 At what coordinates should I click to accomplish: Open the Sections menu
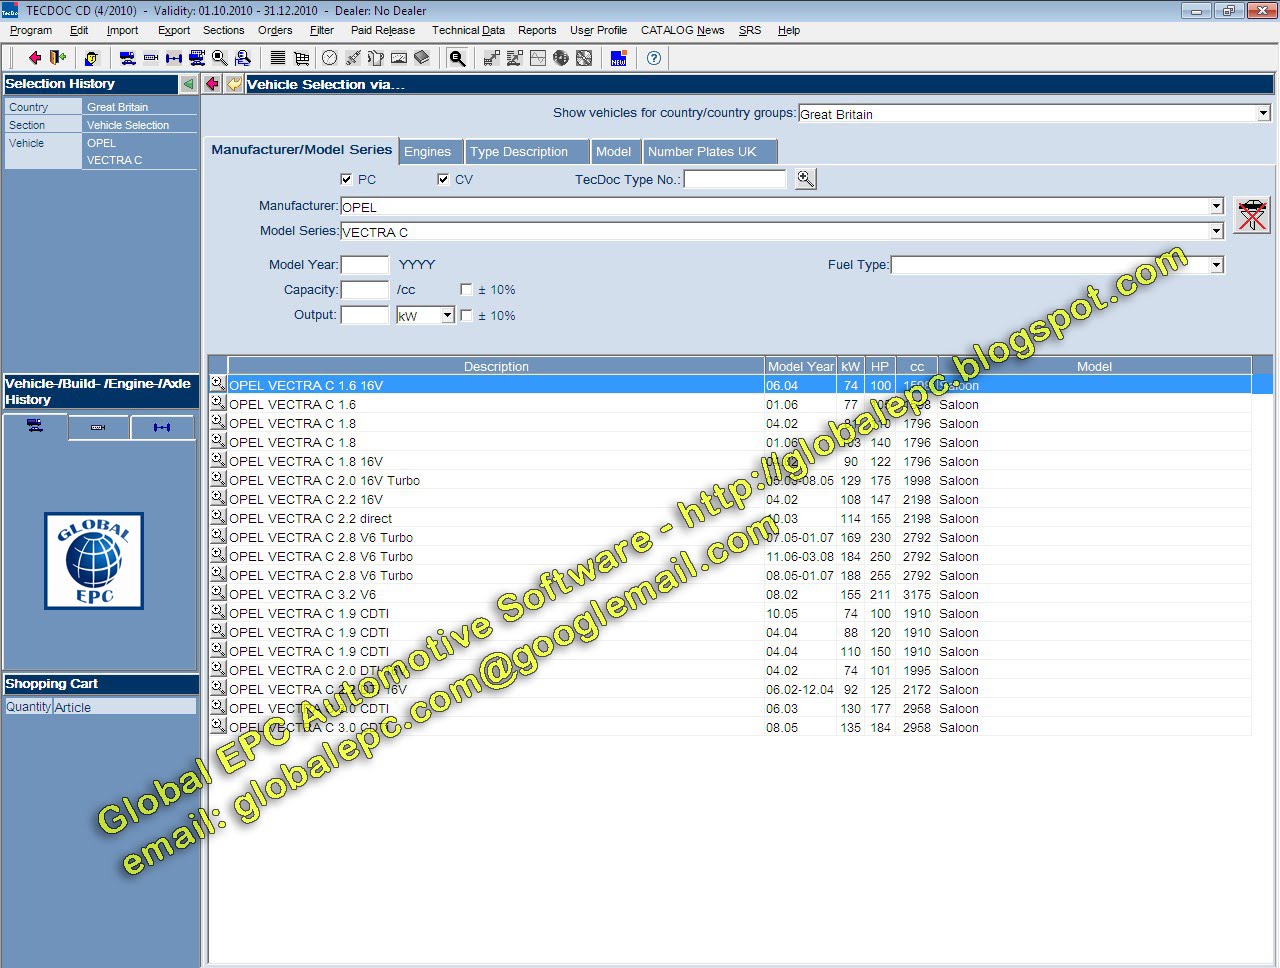coord(223,30)
